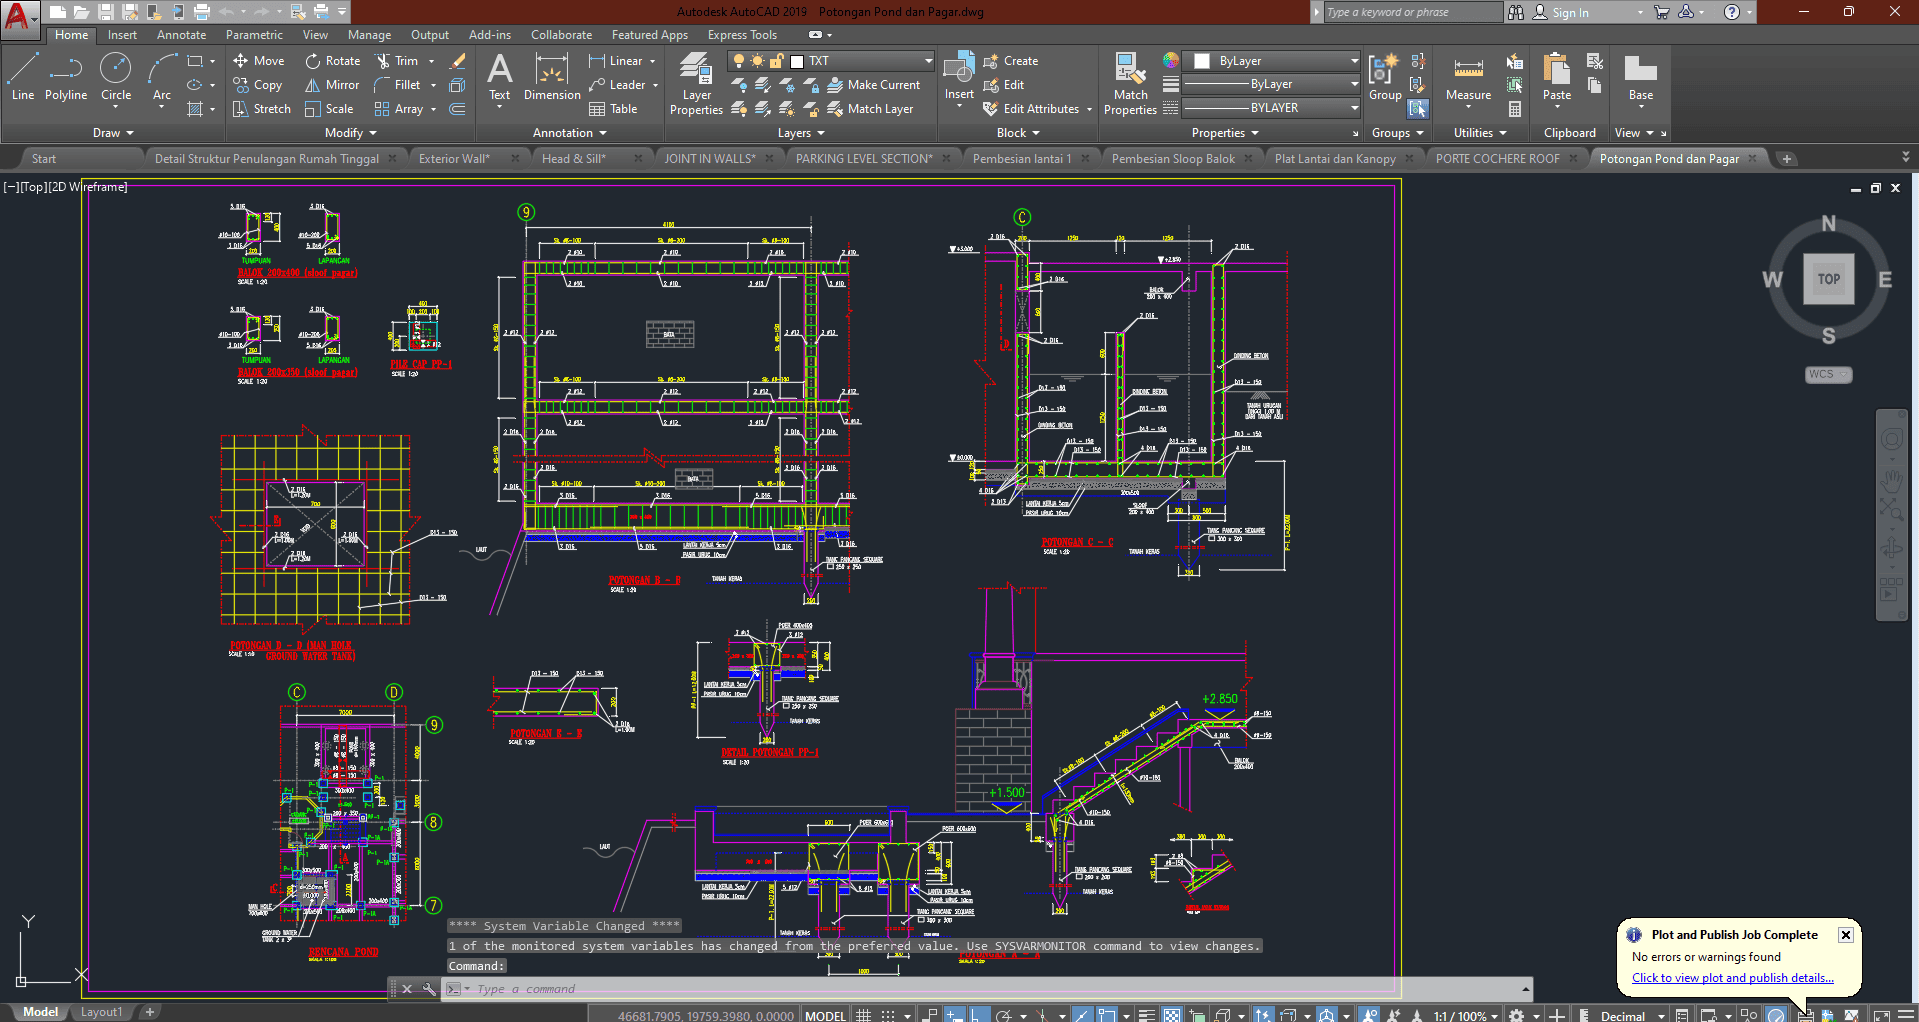Click the Stretch tool
Viewport: 1919px width, 1022px height.
click(x=261, y=109)
